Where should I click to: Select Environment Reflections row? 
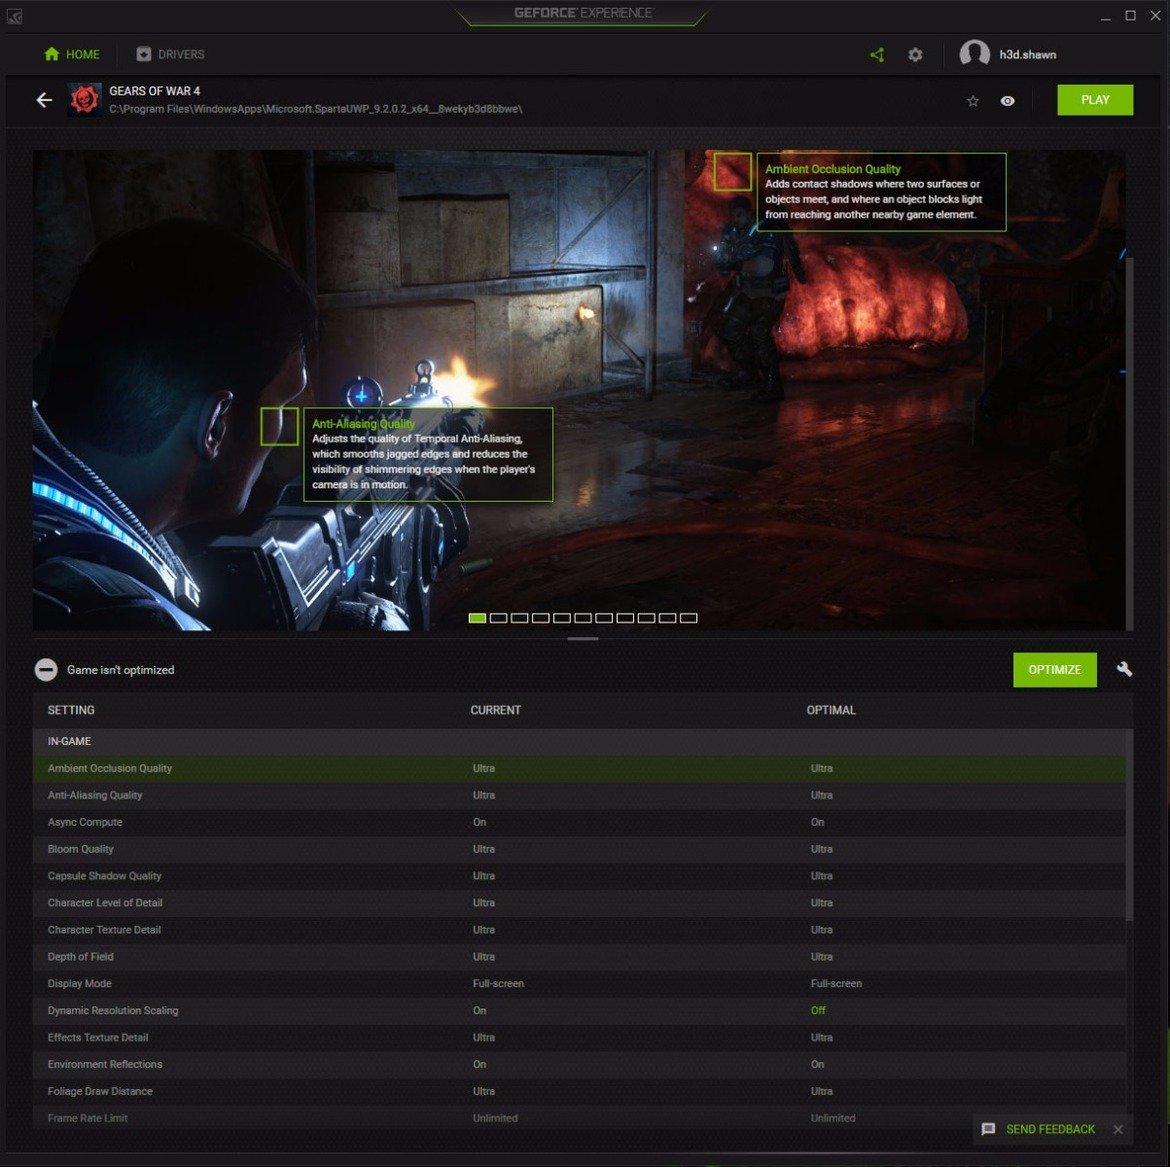[x=579, y=1063]
